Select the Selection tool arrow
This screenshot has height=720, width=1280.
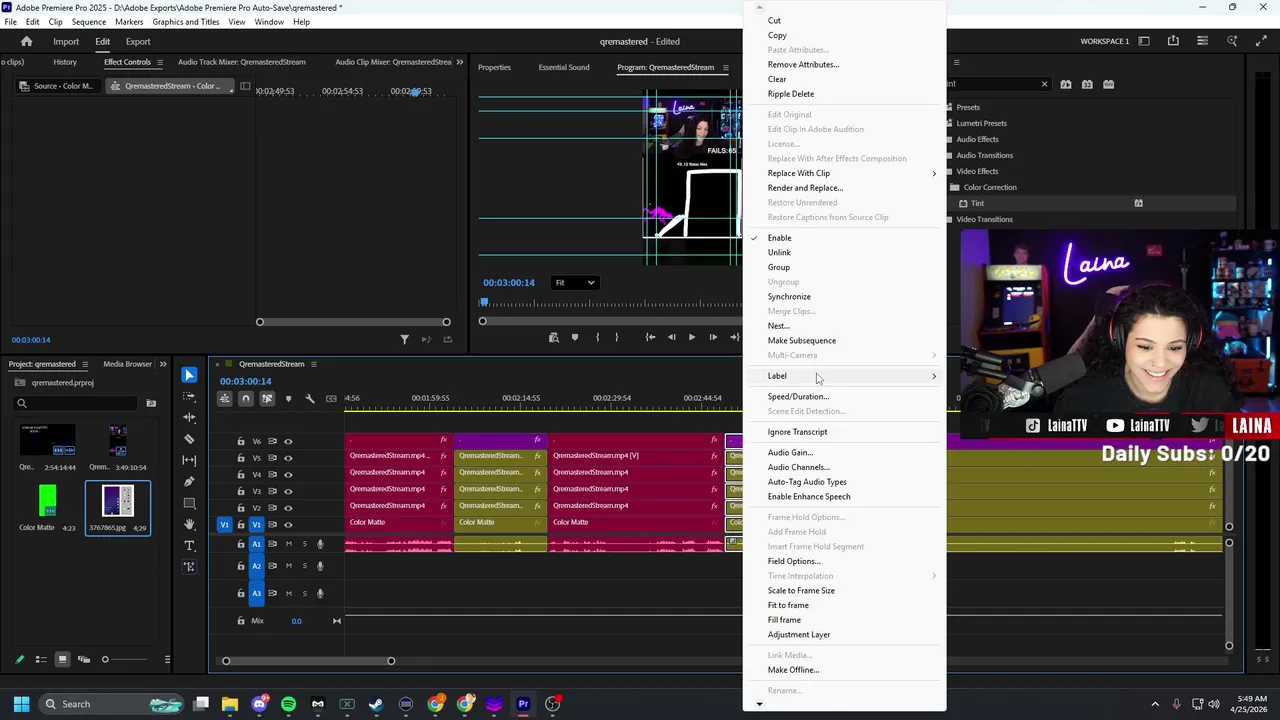click(189, 376)
